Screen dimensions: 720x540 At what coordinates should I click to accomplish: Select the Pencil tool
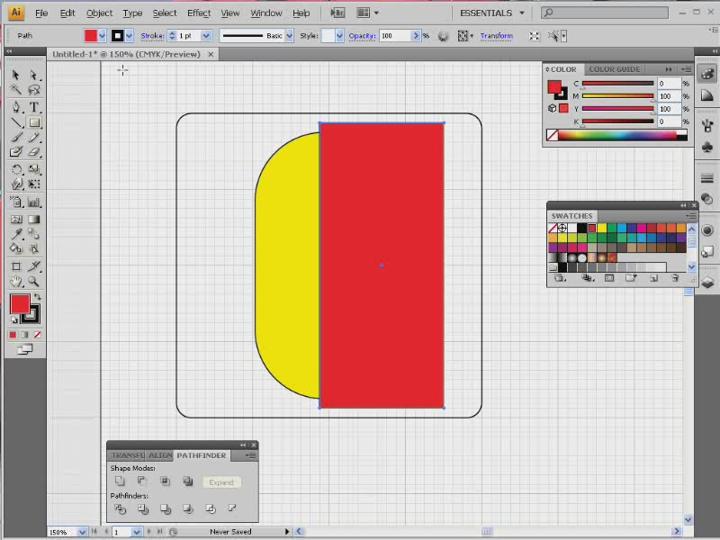coord(34,137)
